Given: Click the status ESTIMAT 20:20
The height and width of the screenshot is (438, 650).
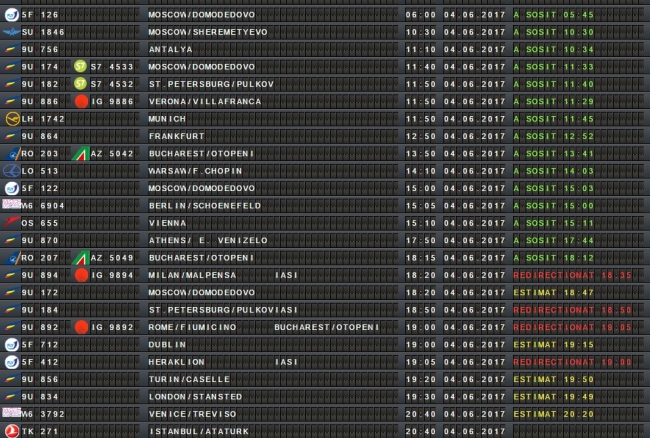Looking at the screenshot, I should point(554,414).
